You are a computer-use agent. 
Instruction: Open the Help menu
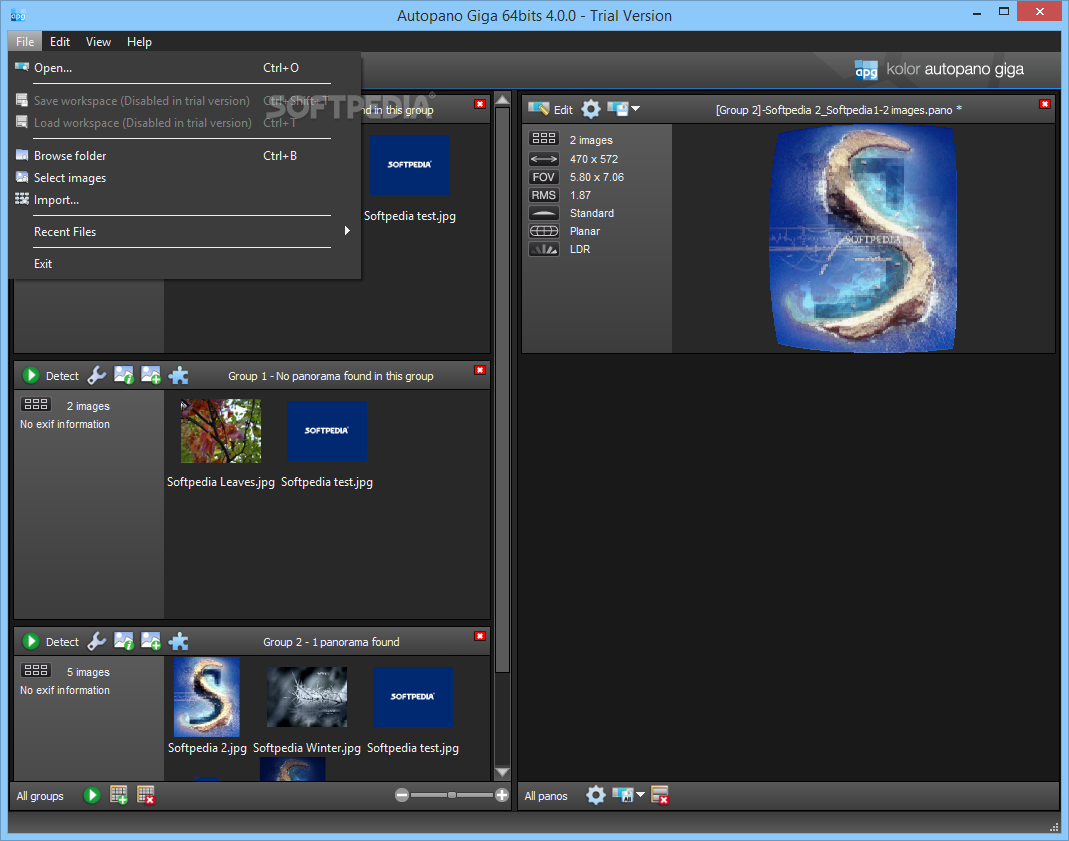pos(139,42)
